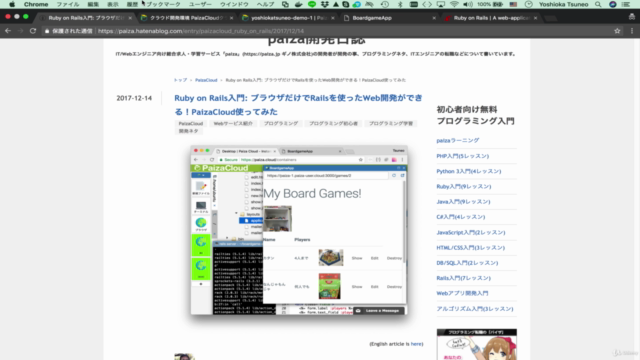
Task: Open the Rails入門(7レッスン) link
Action: point(464,278)
